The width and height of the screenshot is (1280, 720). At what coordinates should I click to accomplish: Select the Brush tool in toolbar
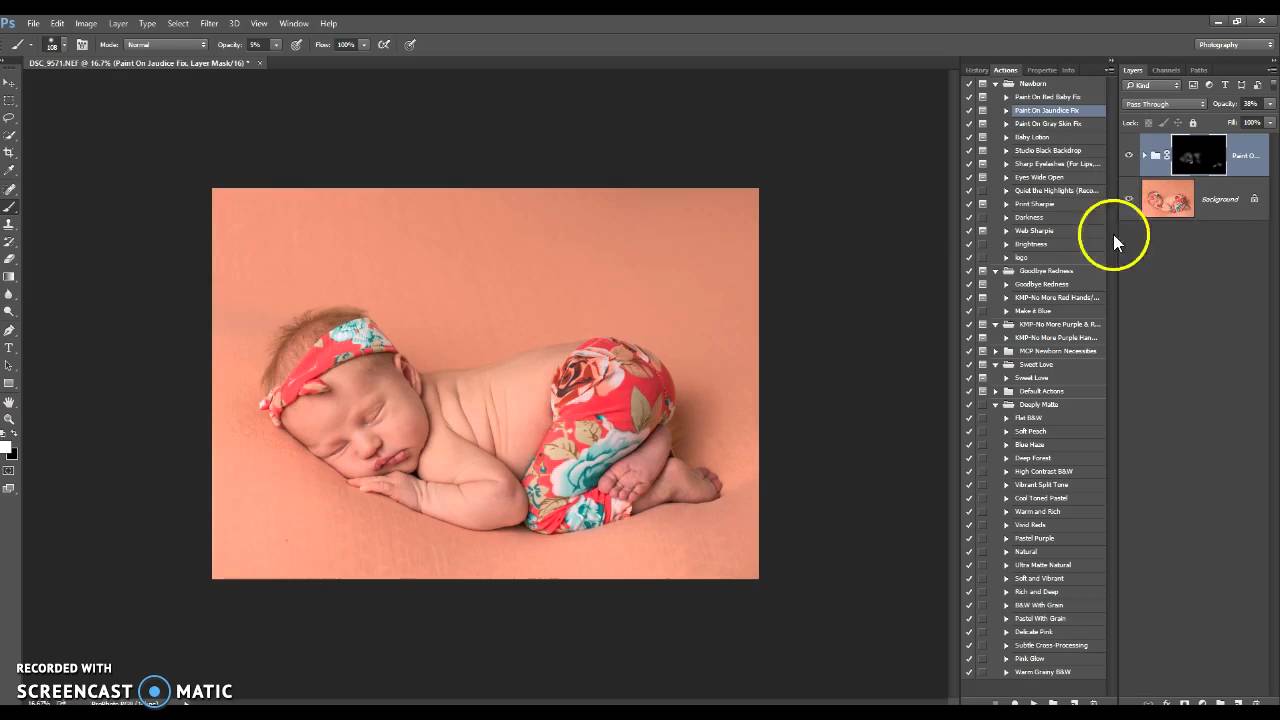click(9, 207)
